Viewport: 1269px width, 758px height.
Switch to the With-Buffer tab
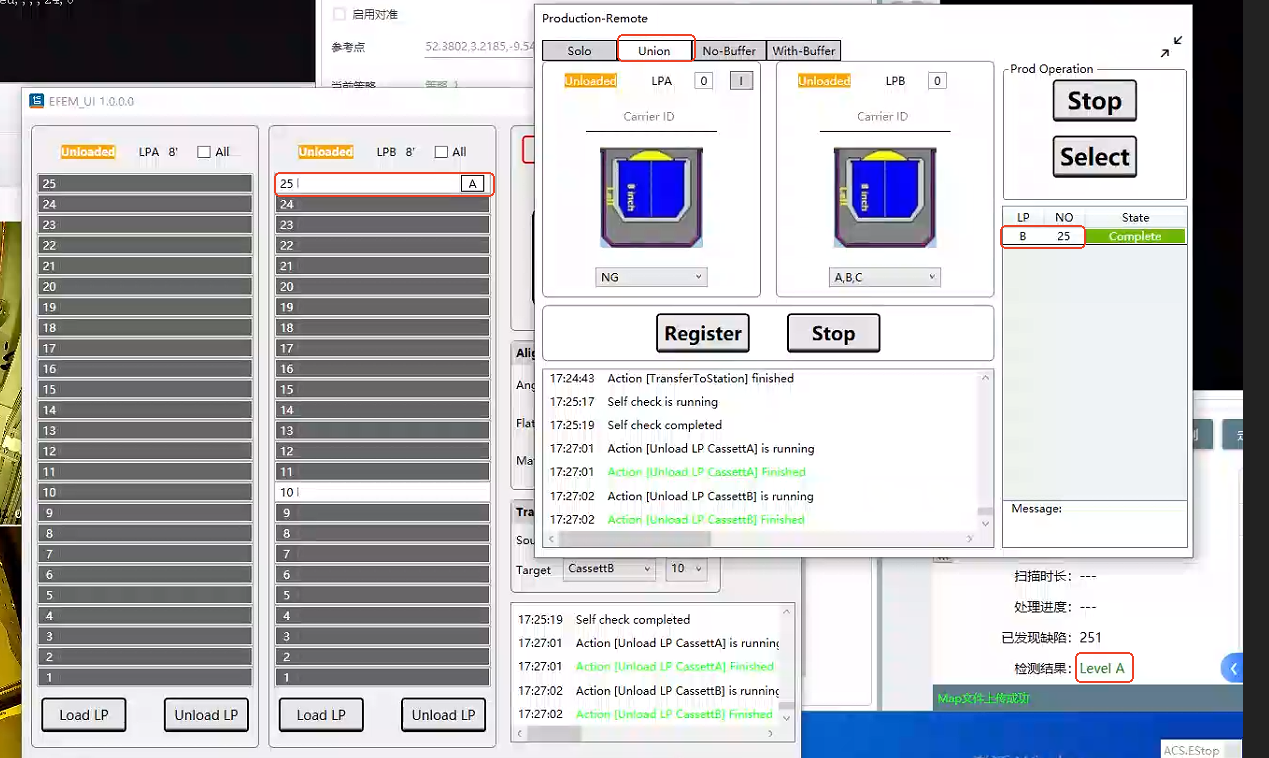(804, 50)
